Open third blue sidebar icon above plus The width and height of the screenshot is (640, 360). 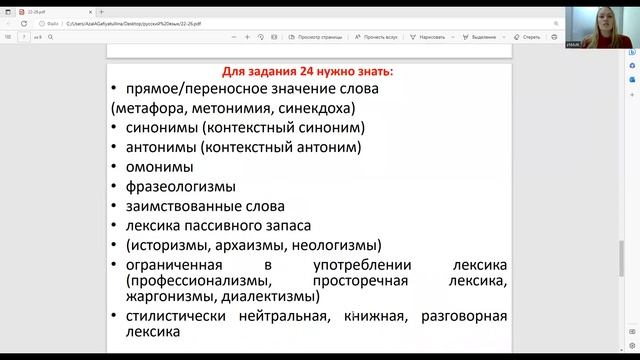point(632,80)
